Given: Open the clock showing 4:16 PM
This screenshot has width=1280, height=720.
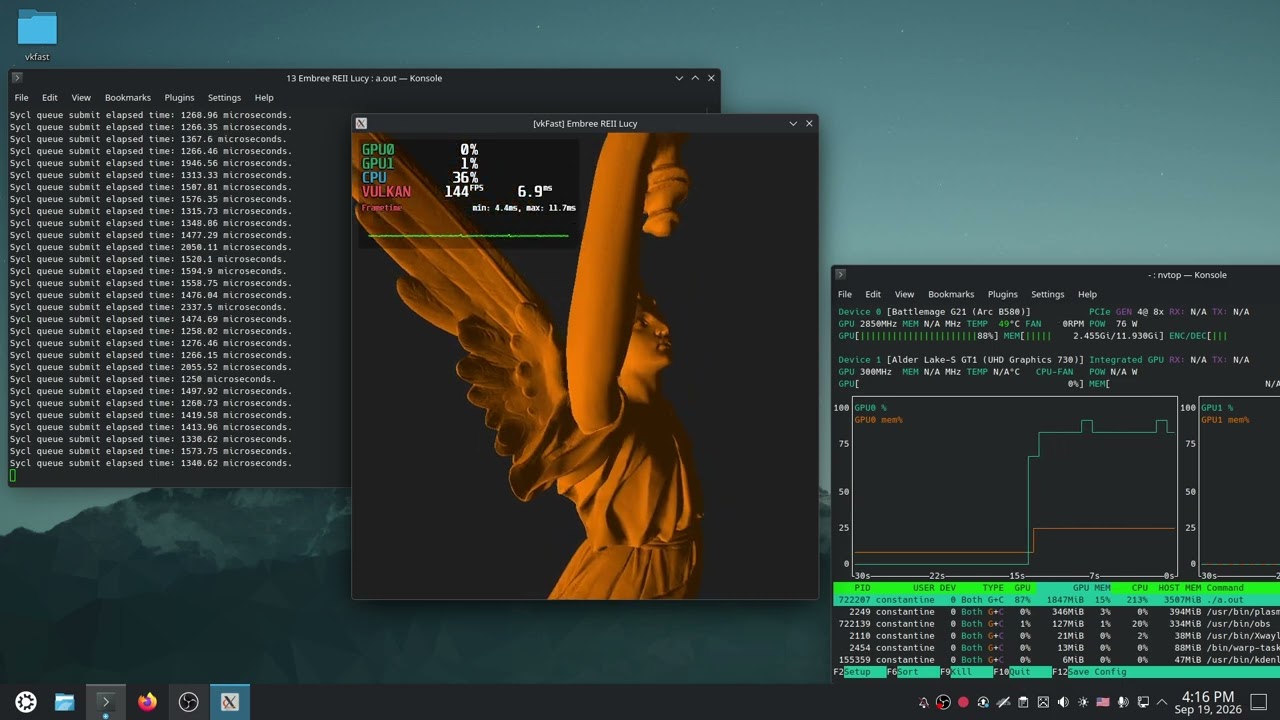Looking at the screenshot, I should (x=1208, y=702).
